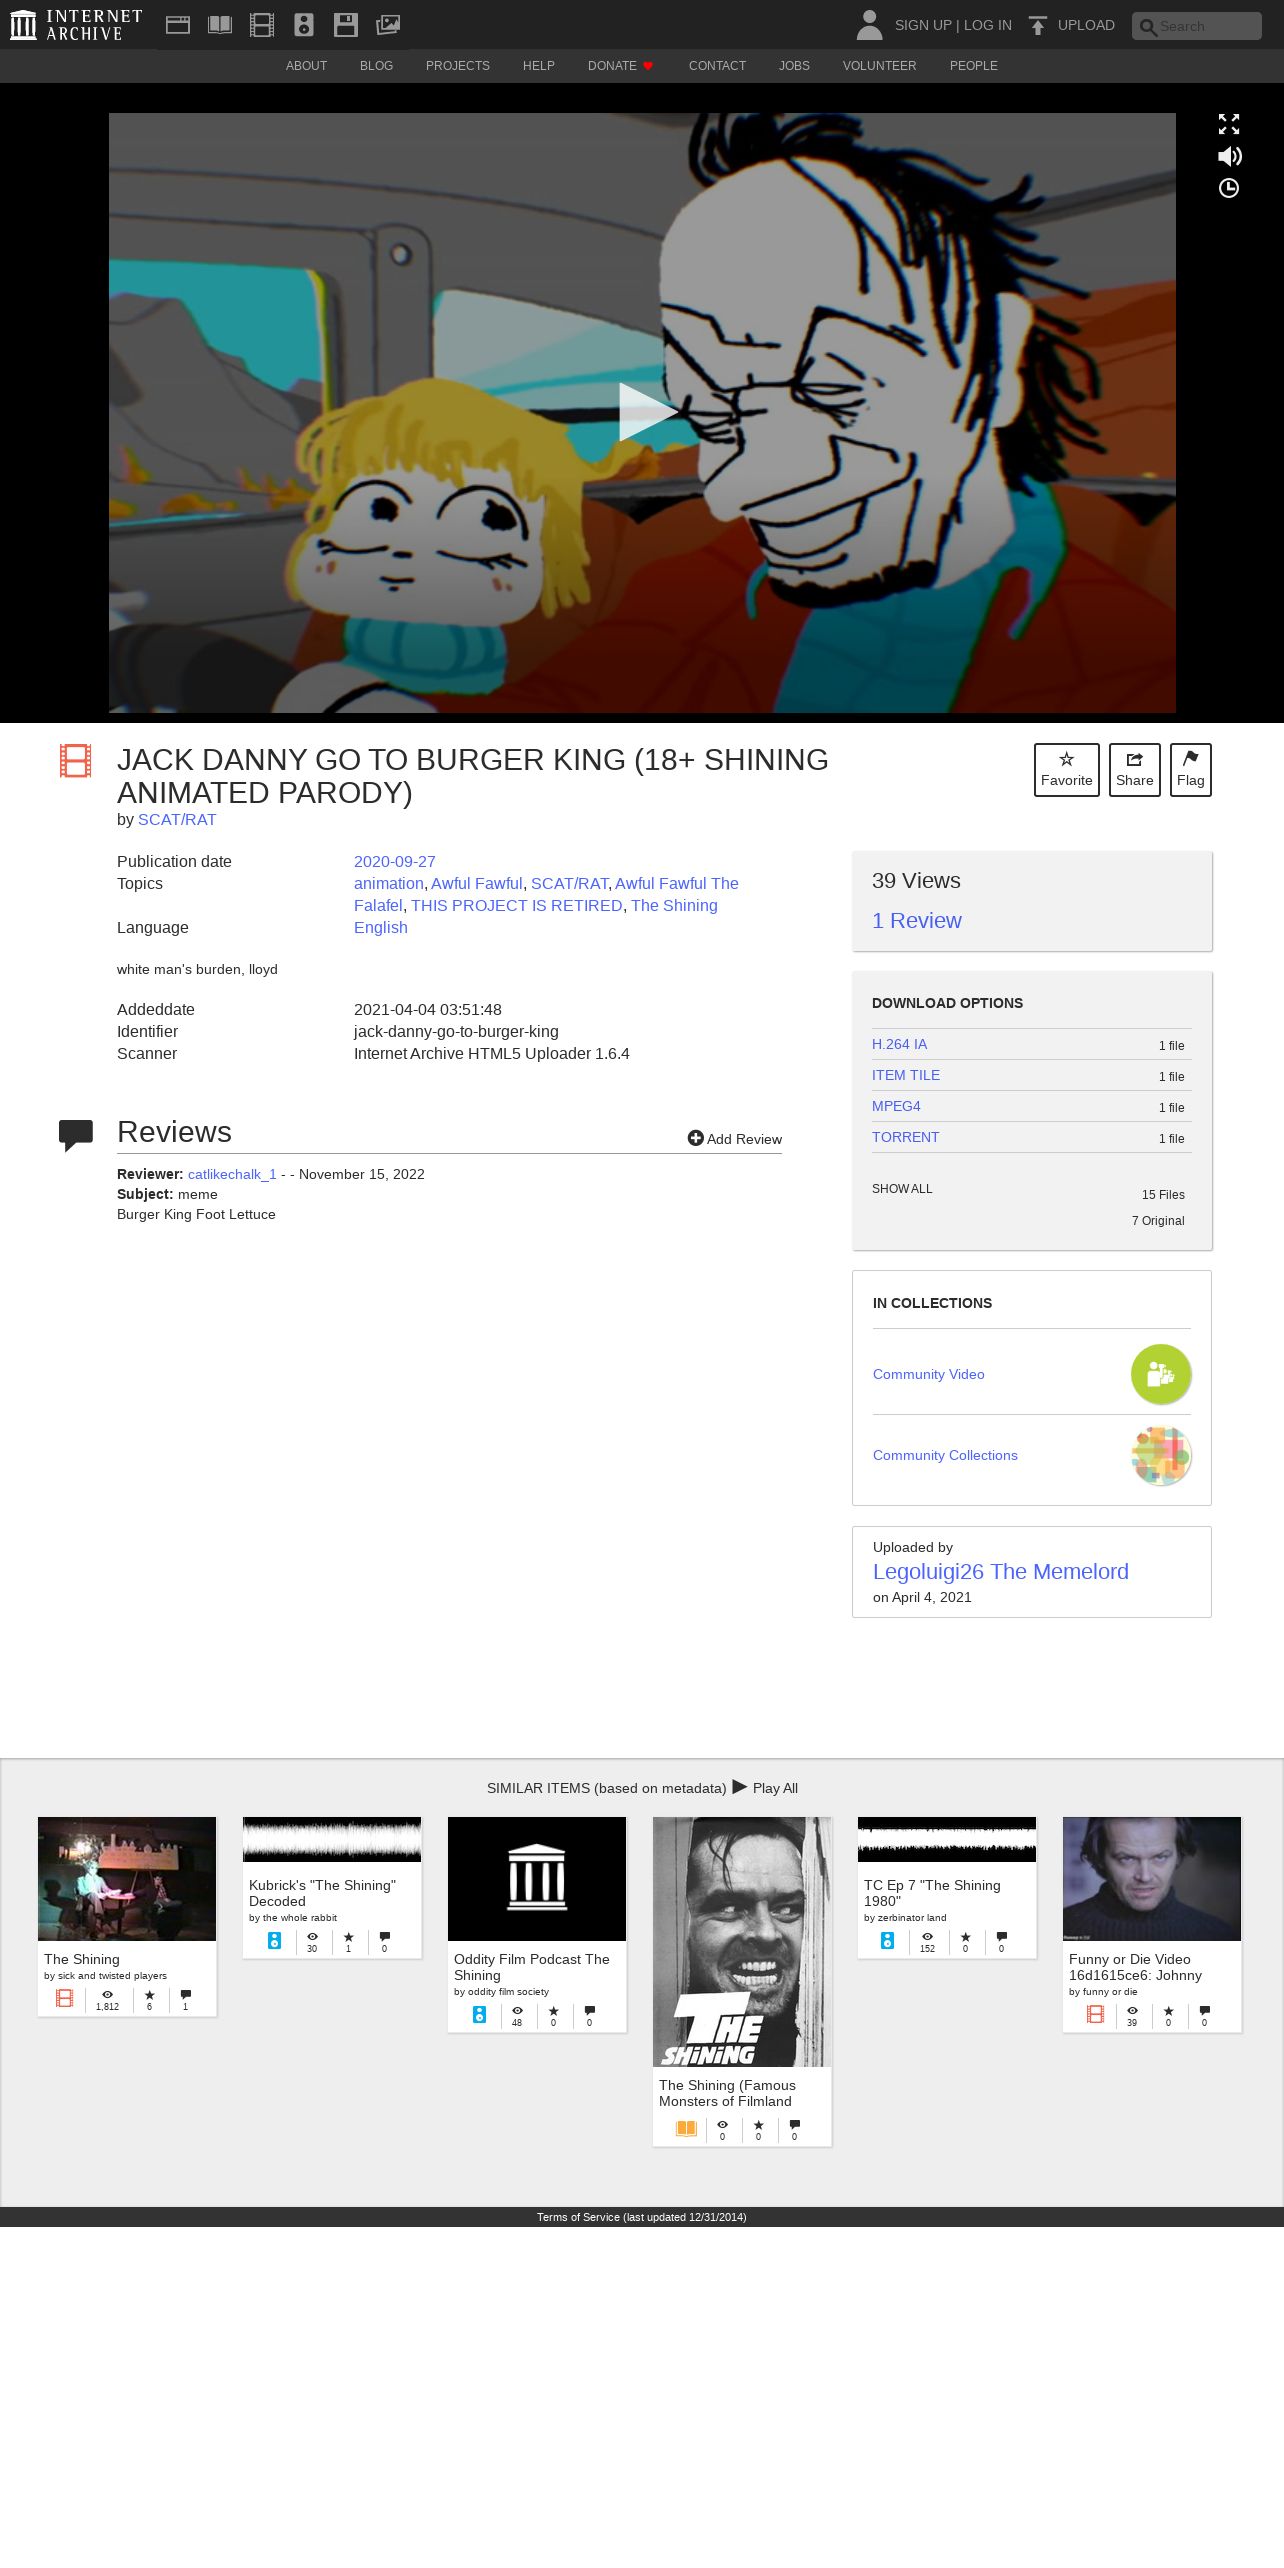Open the CONTACT menu item
The width and height of the screenshot is (1284, 2568).
click(x=717, y=66)
